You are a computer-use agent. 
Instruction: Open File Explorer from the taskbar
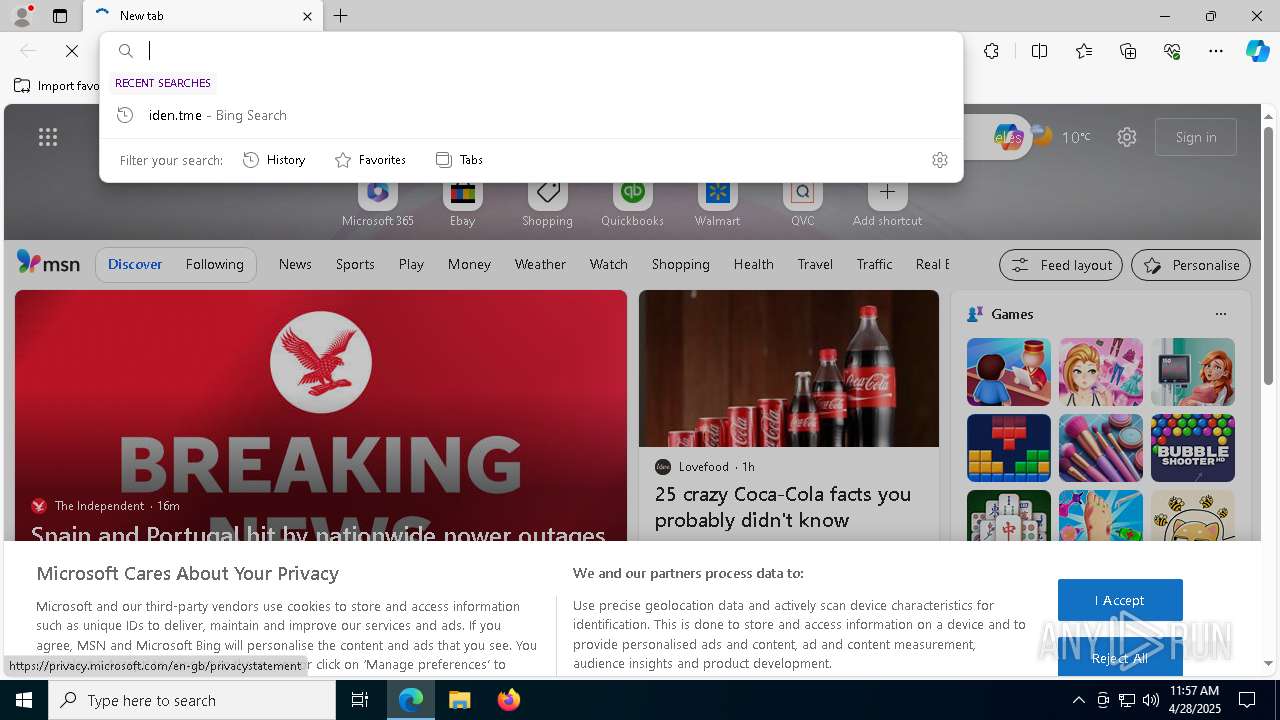tap(459, 700)
